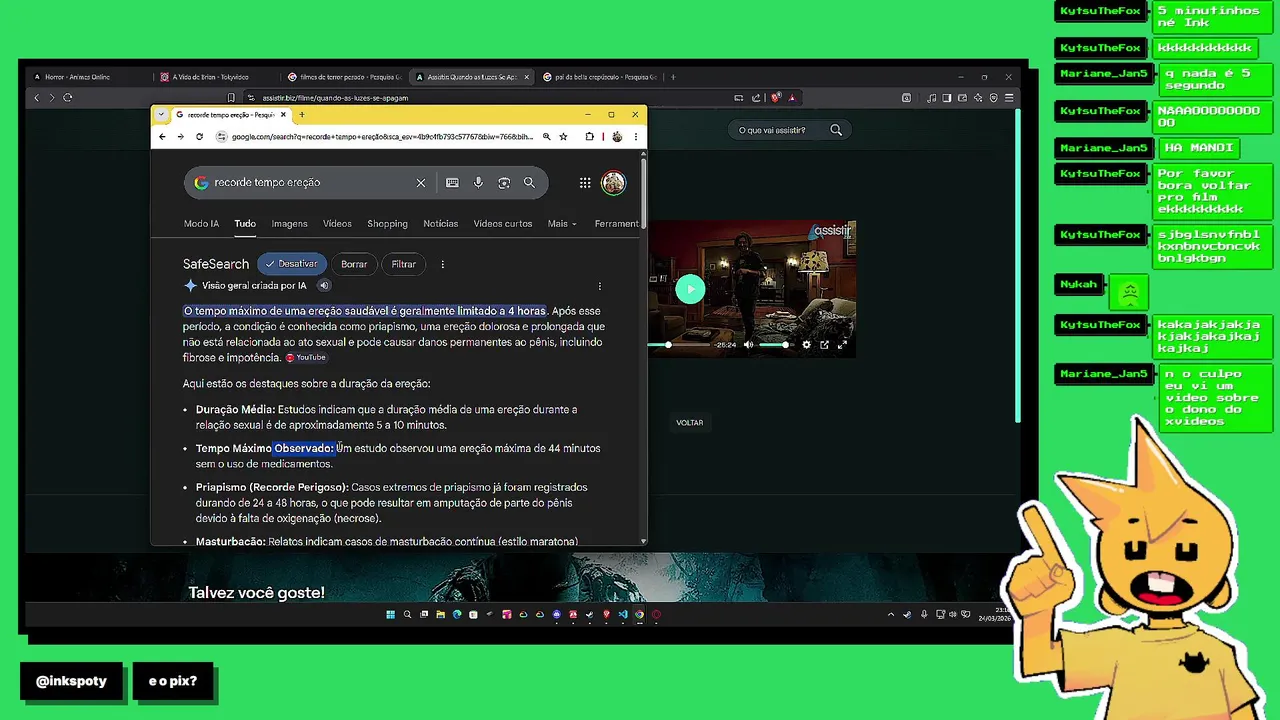Open Chrome three-dot menu
Image resolution: width=1280 pixels, height=720 pixels.
pos(635,137)
